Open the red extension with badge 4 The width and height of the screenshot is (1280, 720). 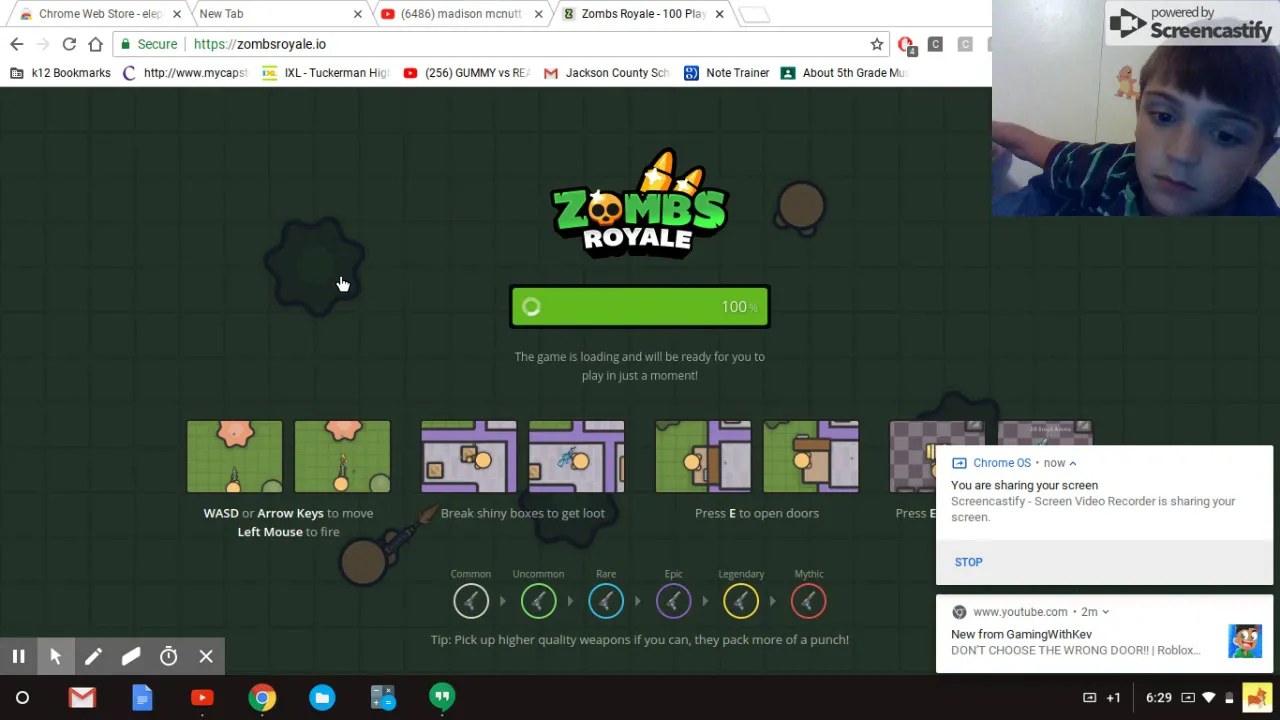click(x=906, y=44)
